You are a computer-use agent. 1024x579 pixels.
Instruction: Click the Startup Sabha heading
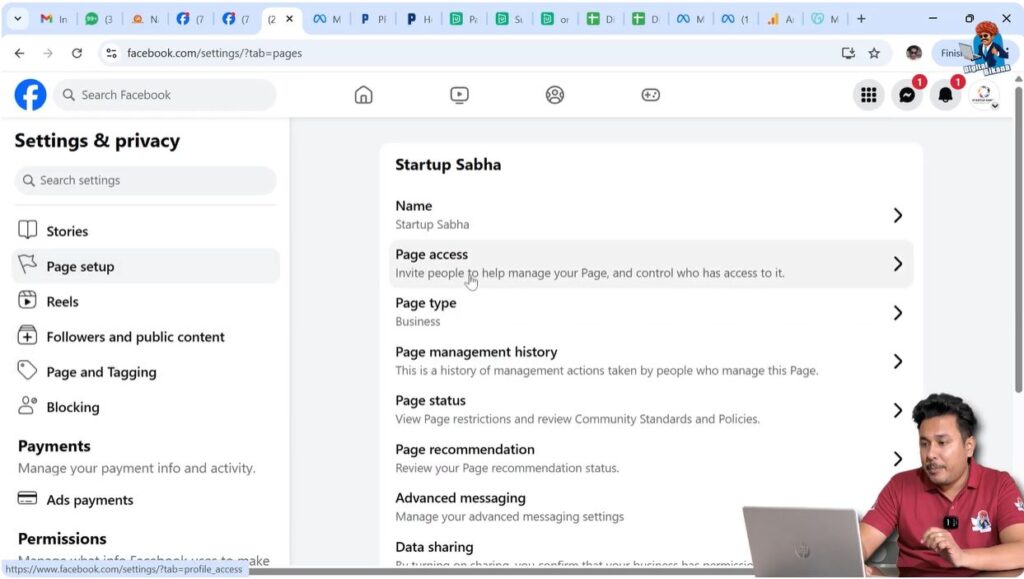pyautogui.click(x=448, y=164)
